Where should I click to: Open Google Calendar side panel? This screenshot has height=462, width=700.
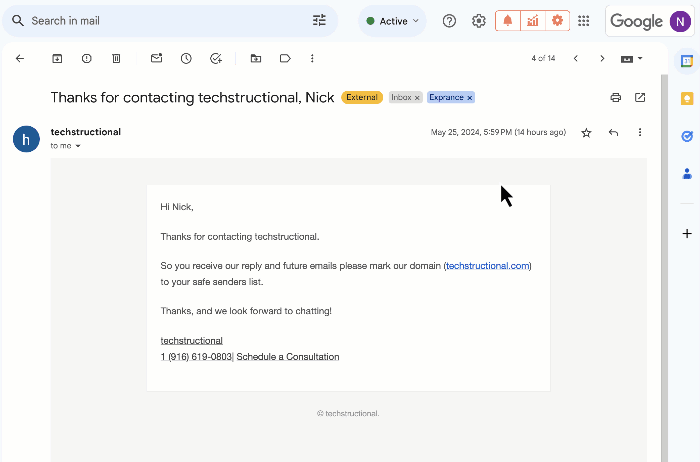(x=687, y=61)
